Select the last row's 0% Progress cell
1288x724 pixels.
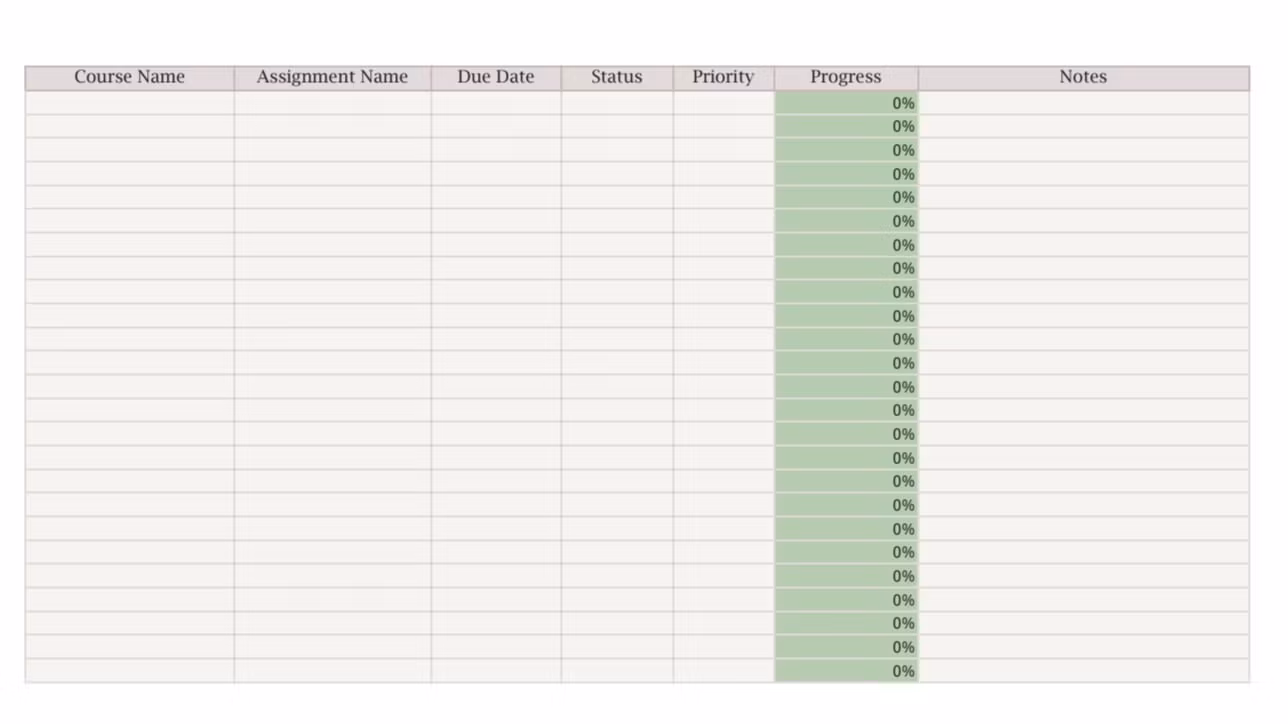tap(846, 671)
